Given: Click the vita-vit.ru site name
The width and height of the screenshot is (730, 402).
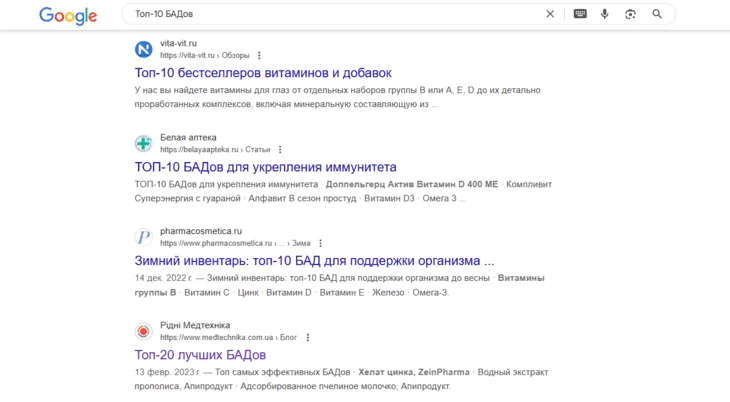Looking at the screenshot, I should coord(178,43).
